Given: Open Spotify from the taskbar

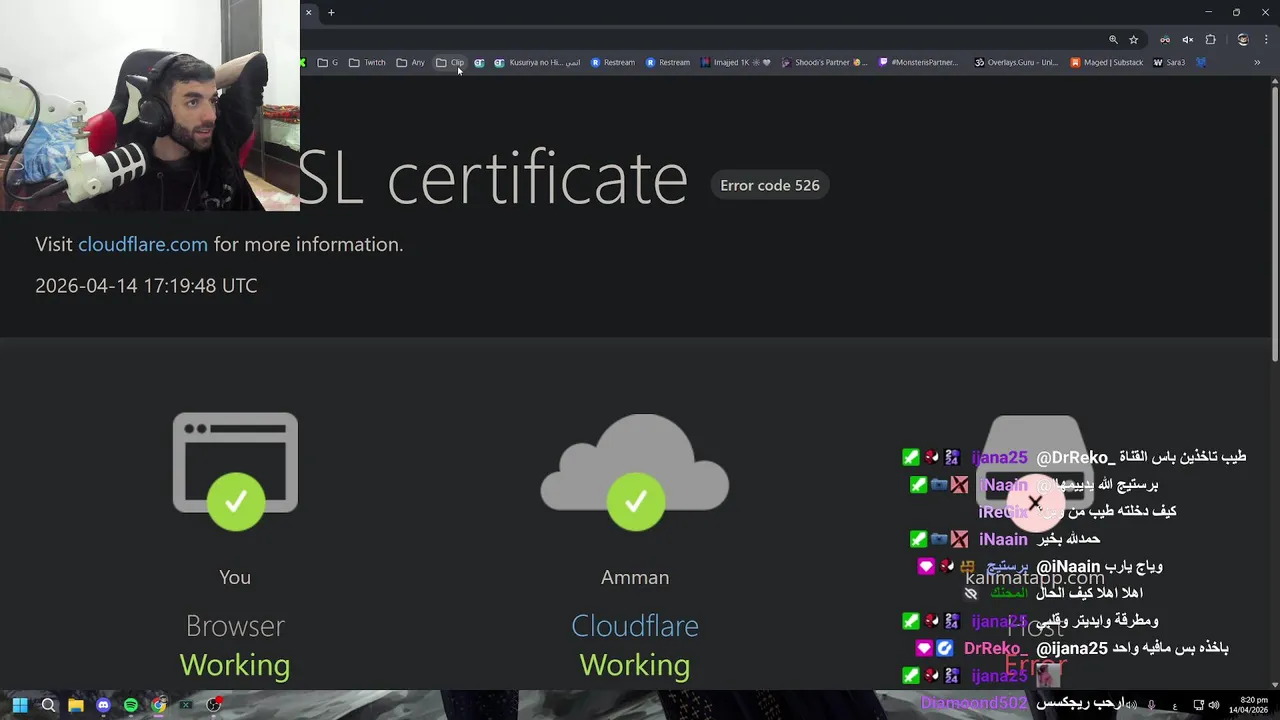Looking at the screenshot, I should pos(131,705).
